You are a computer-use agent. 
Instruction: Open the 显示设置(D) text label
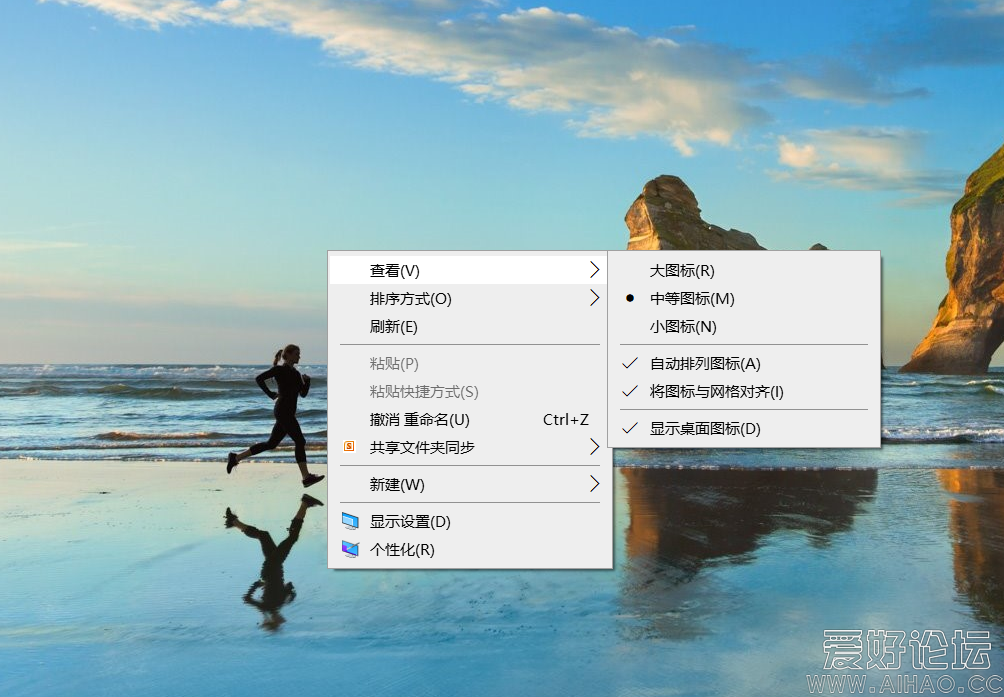(410, 521)
